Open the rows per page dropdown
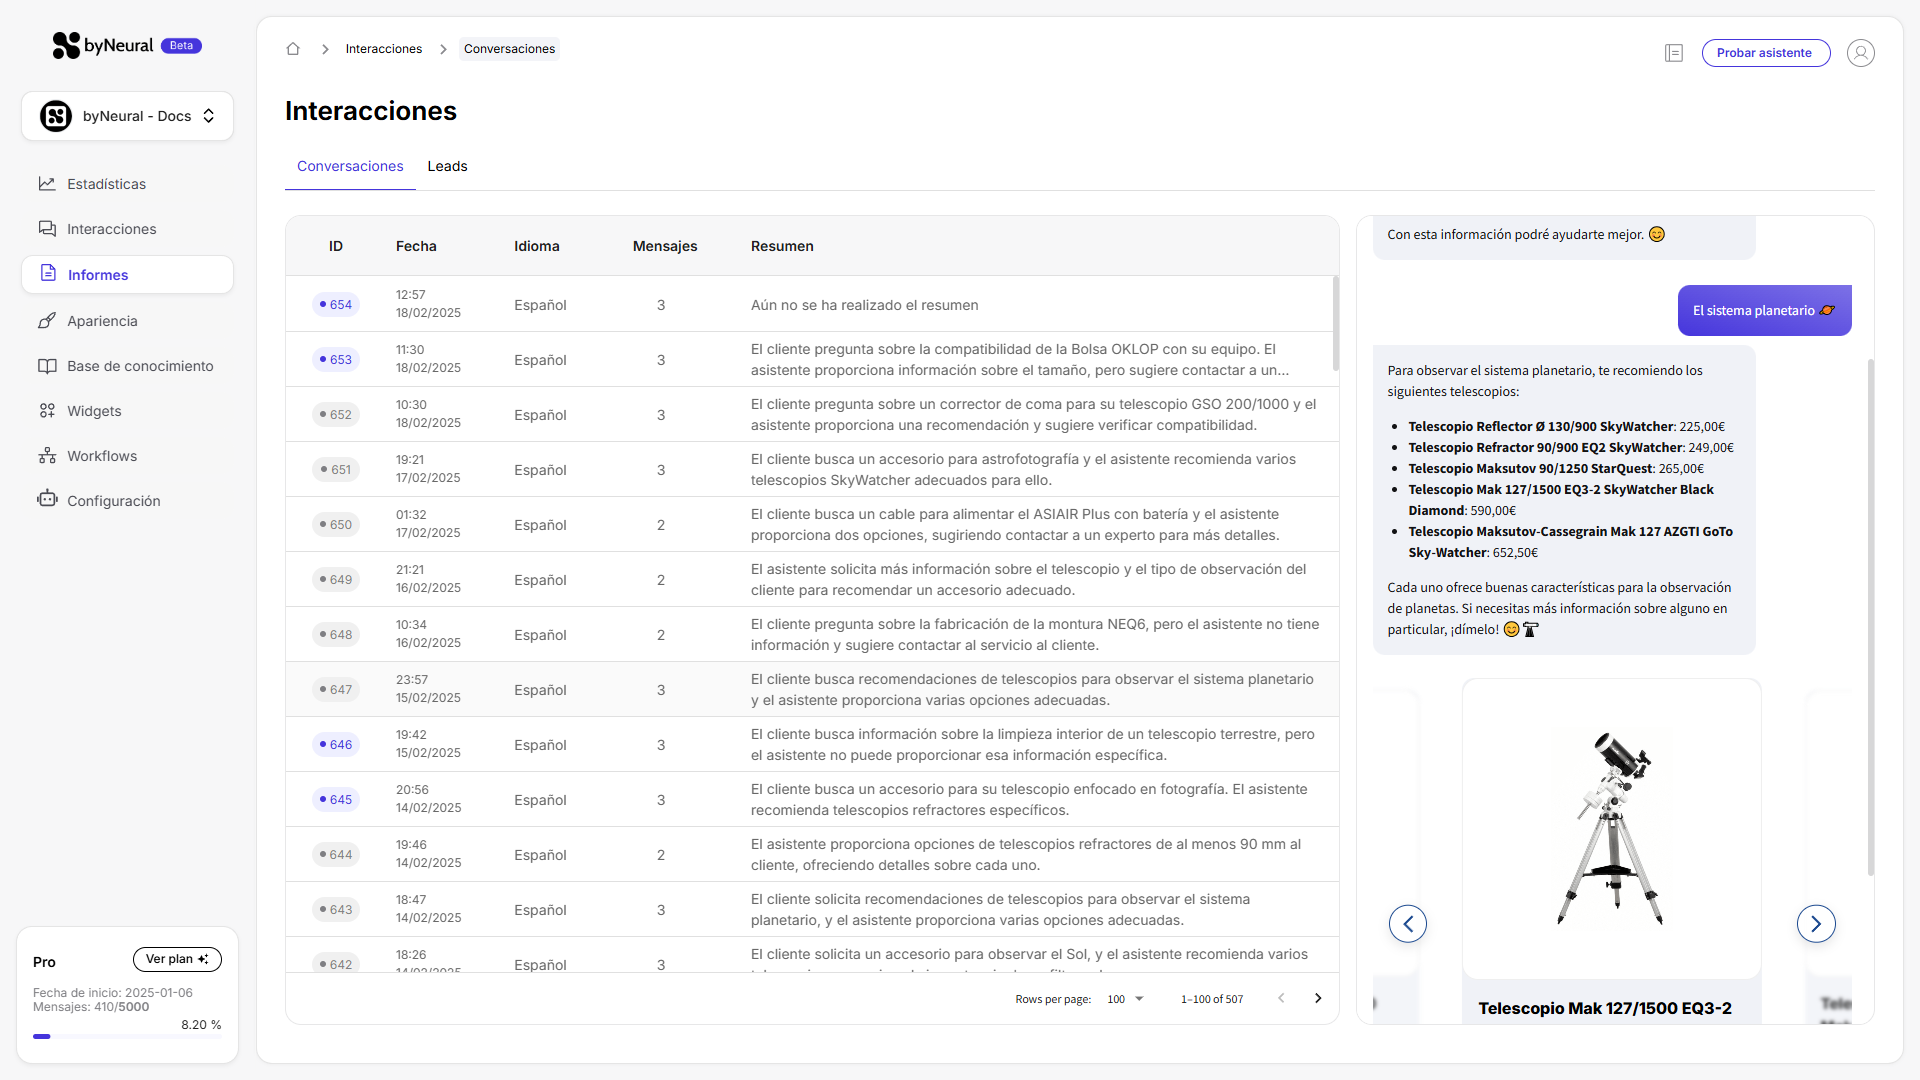 pyautogui.click(x=1125, y=999)
